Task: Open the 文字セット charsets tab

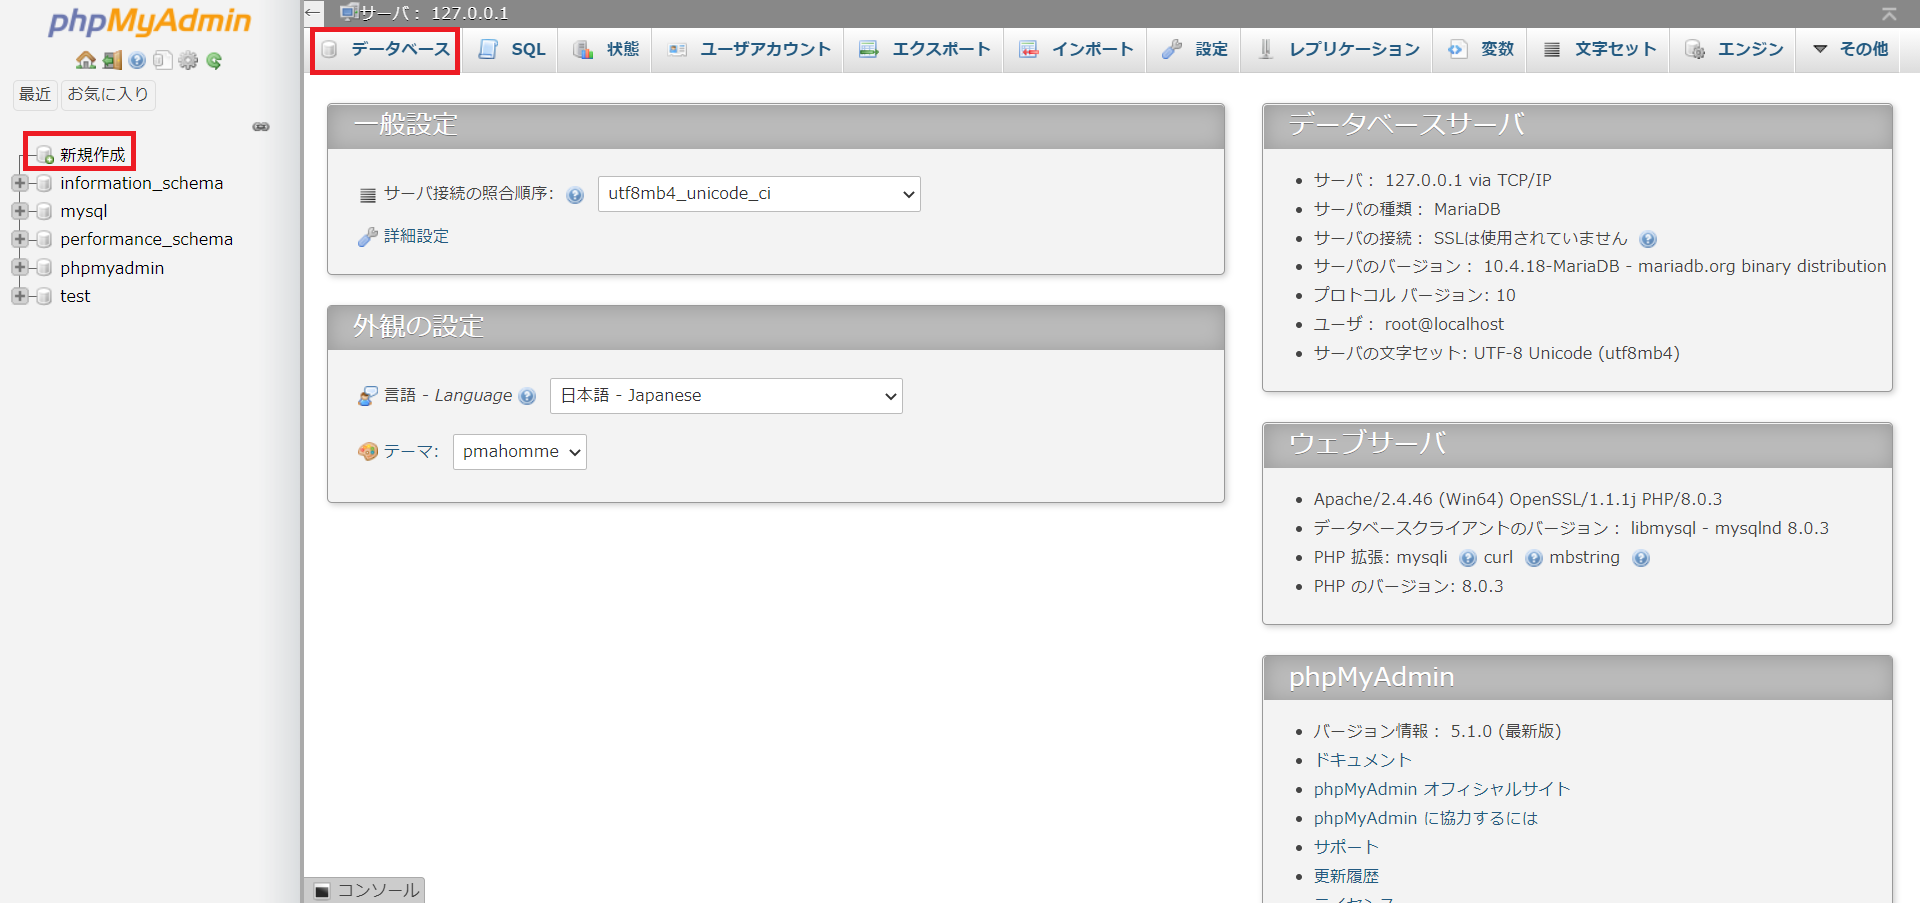Action: (1600, 49)
